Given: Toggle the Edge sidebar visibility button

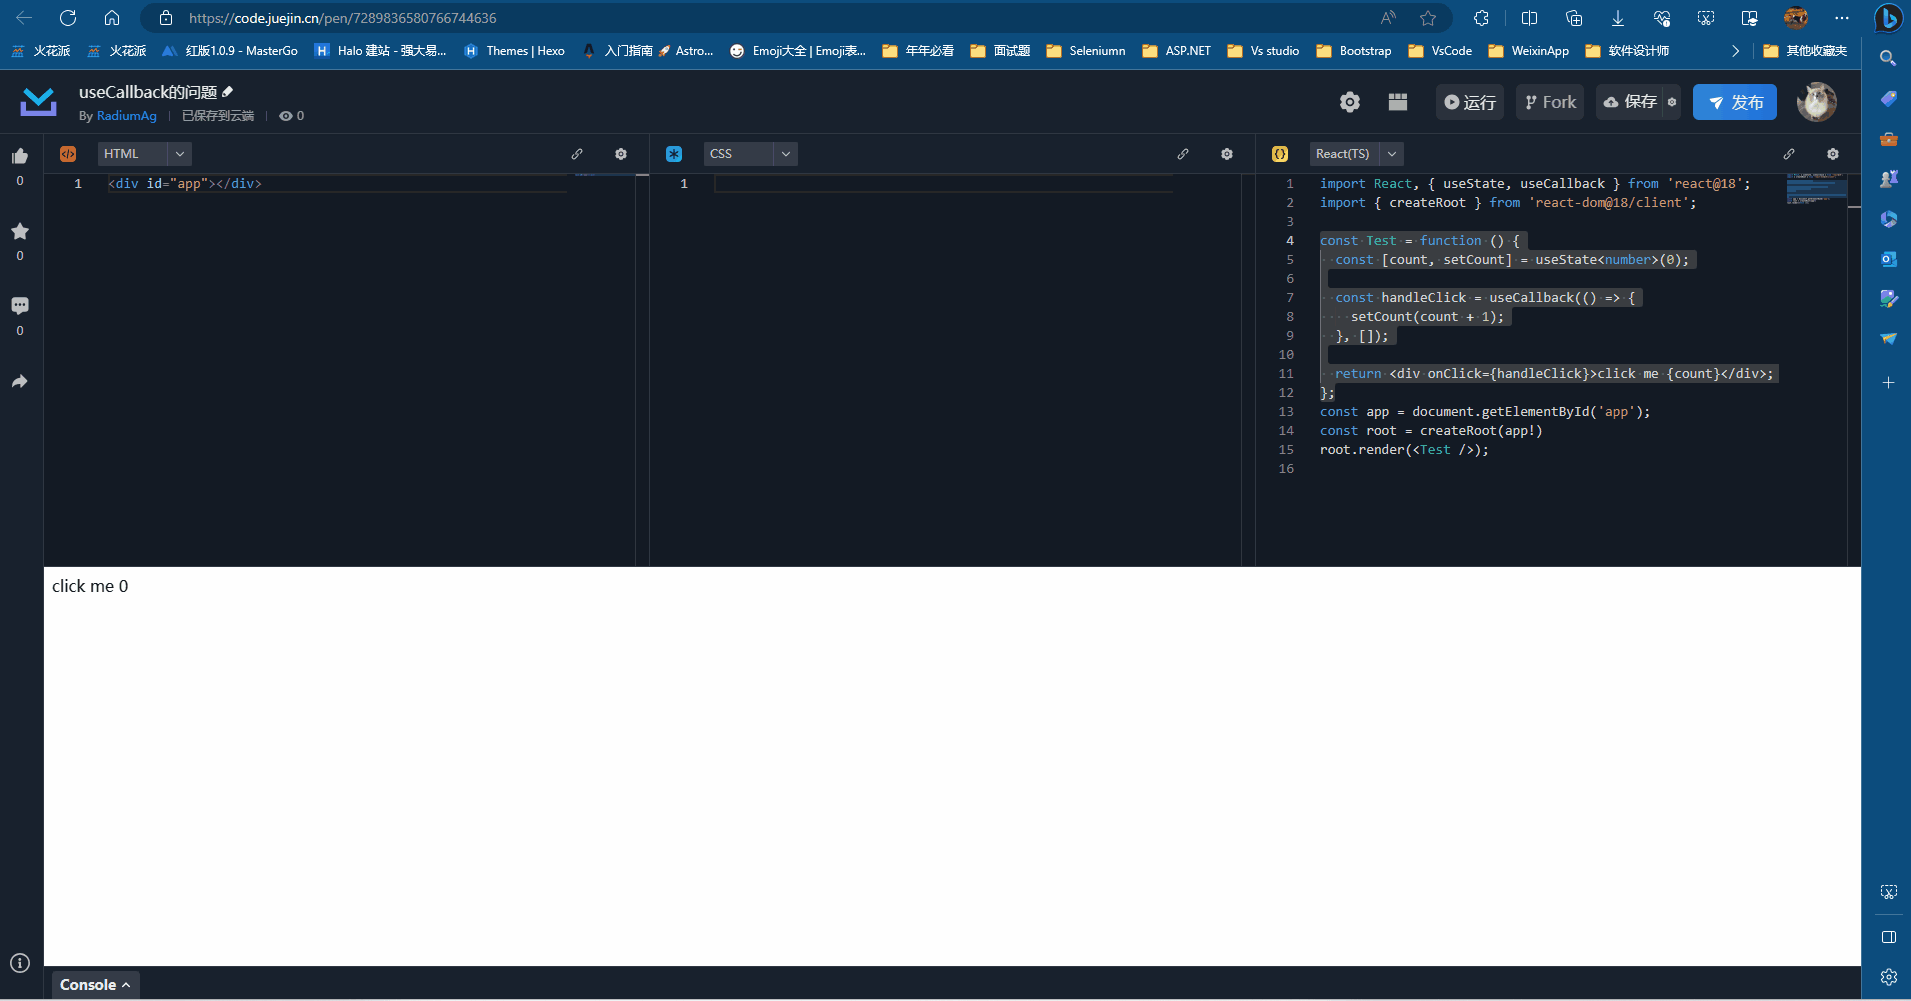Looking at the screenshot, I should [1888, 937].
